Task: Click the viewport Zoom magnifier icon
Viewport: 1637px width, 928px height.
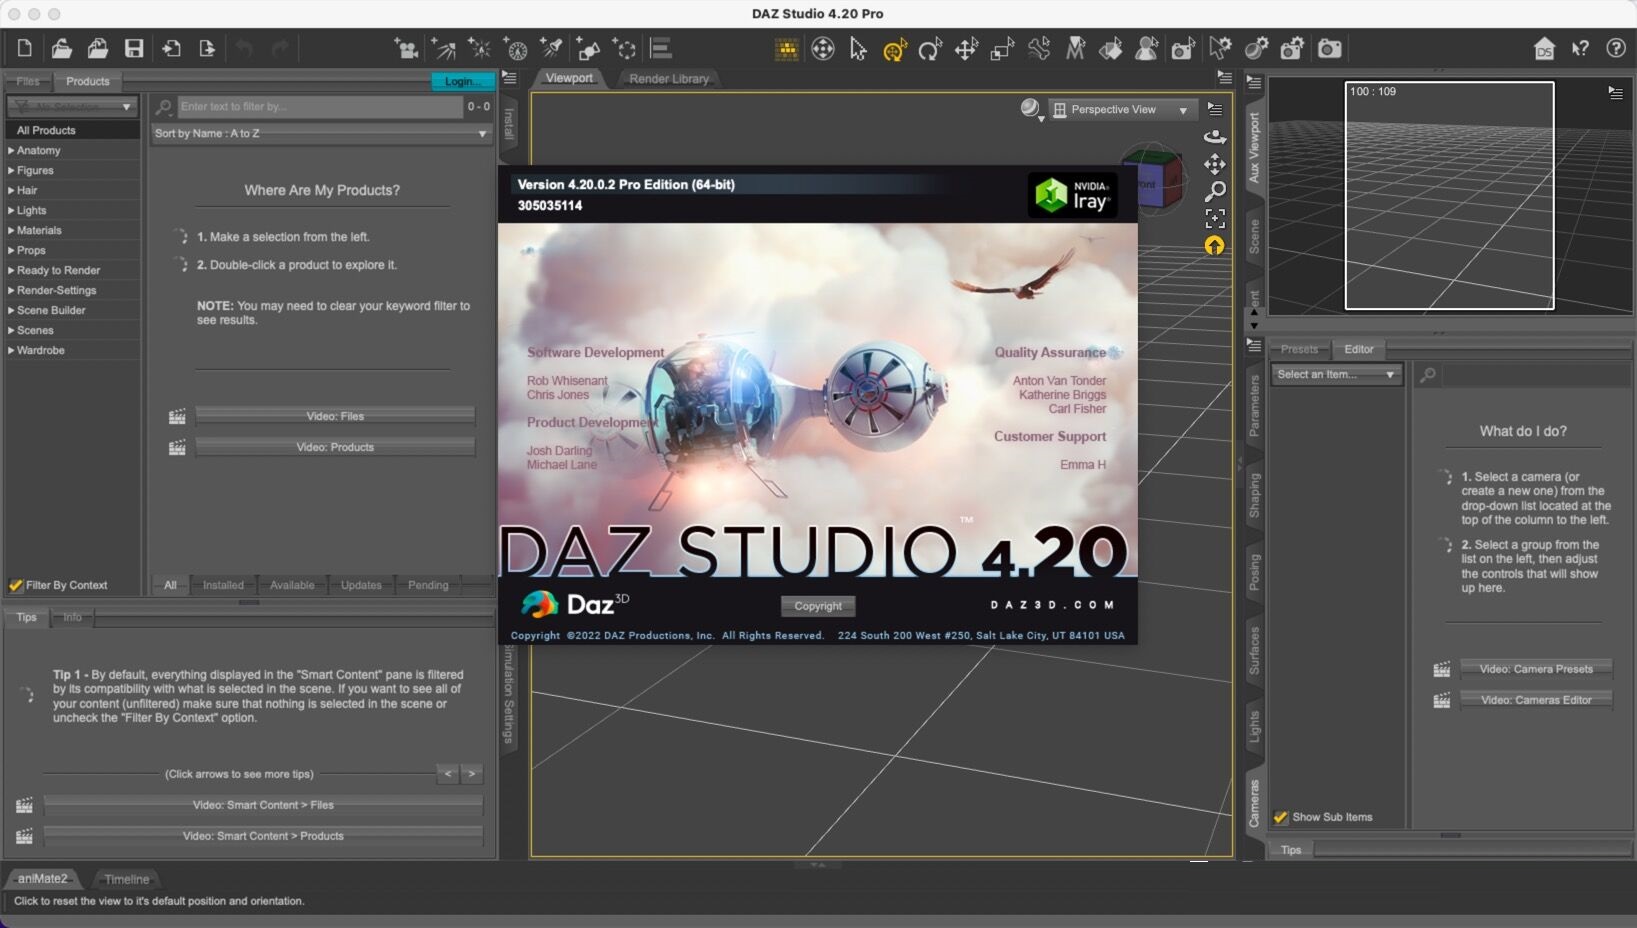Action: (1214, 191)
